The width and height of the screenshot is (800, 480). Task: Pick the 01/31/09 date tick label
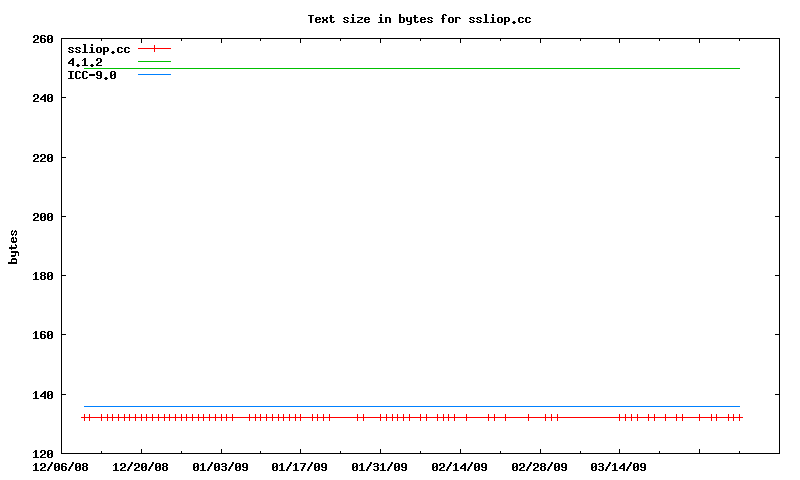coord(380,466)
